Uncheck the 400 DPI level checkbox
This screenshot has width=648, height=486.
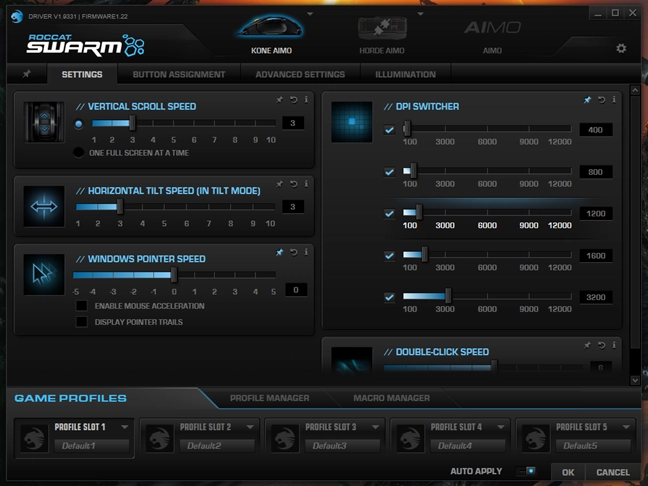point(389,130)
